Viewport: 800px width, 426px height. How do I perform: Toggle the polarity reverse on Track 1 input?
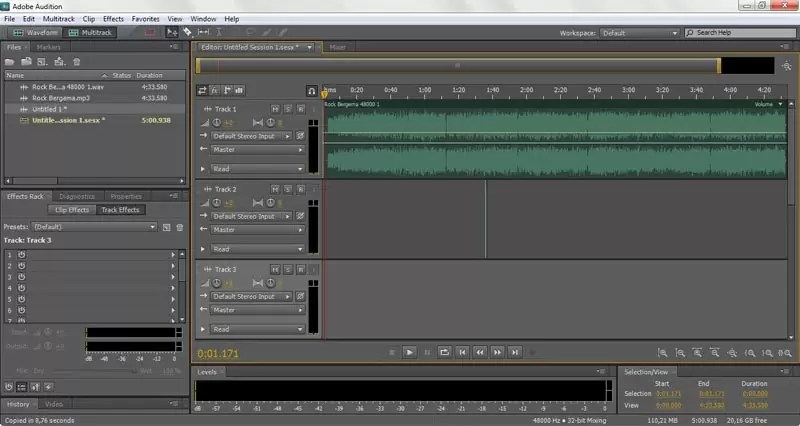pyautogui.click(x=301, y=136)
